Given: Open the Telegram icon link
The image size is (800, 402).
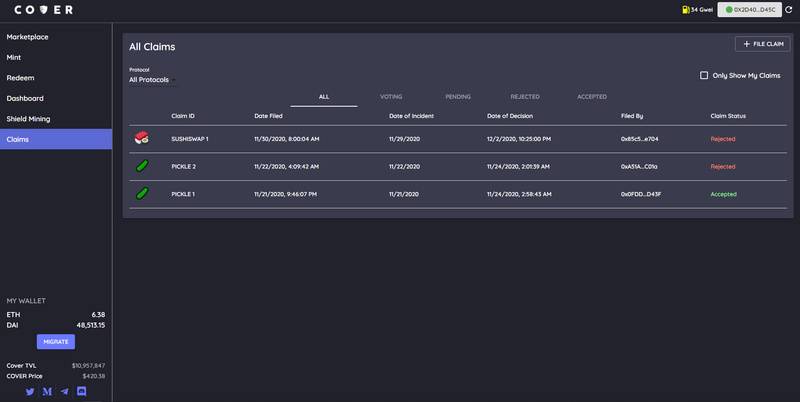Looking at the screenshot, I should click(64, 392).
